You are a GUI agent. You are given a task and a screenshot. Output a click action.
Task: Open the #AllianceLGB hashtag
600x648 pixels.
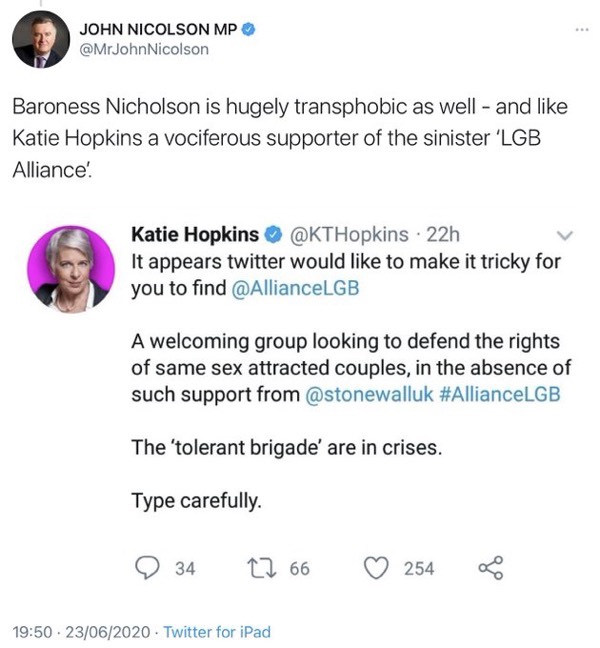tap(500, 394)
